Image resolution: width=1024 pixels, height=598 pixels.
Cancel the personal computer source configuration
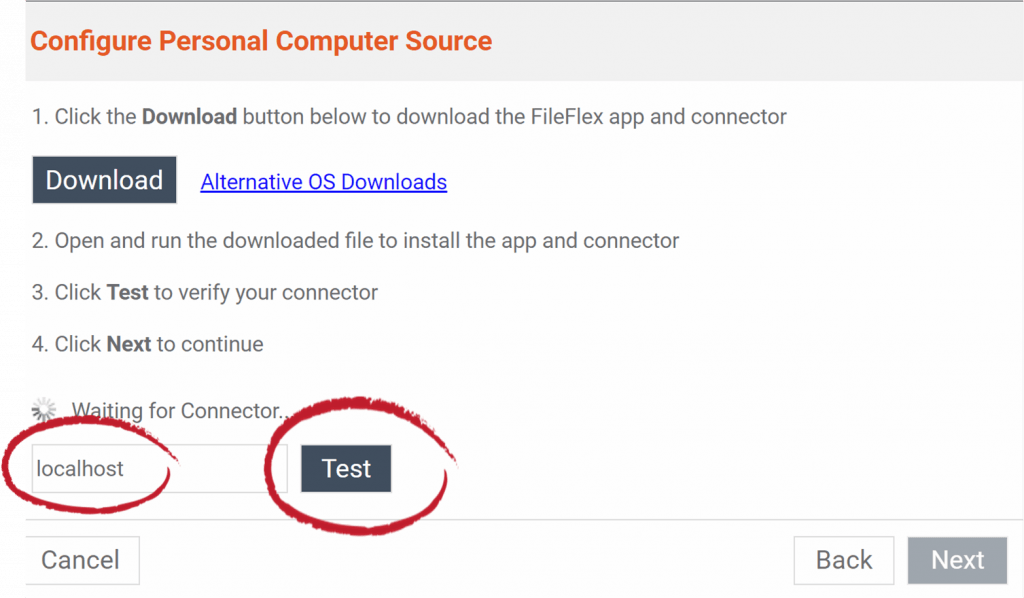click(82, 560)
